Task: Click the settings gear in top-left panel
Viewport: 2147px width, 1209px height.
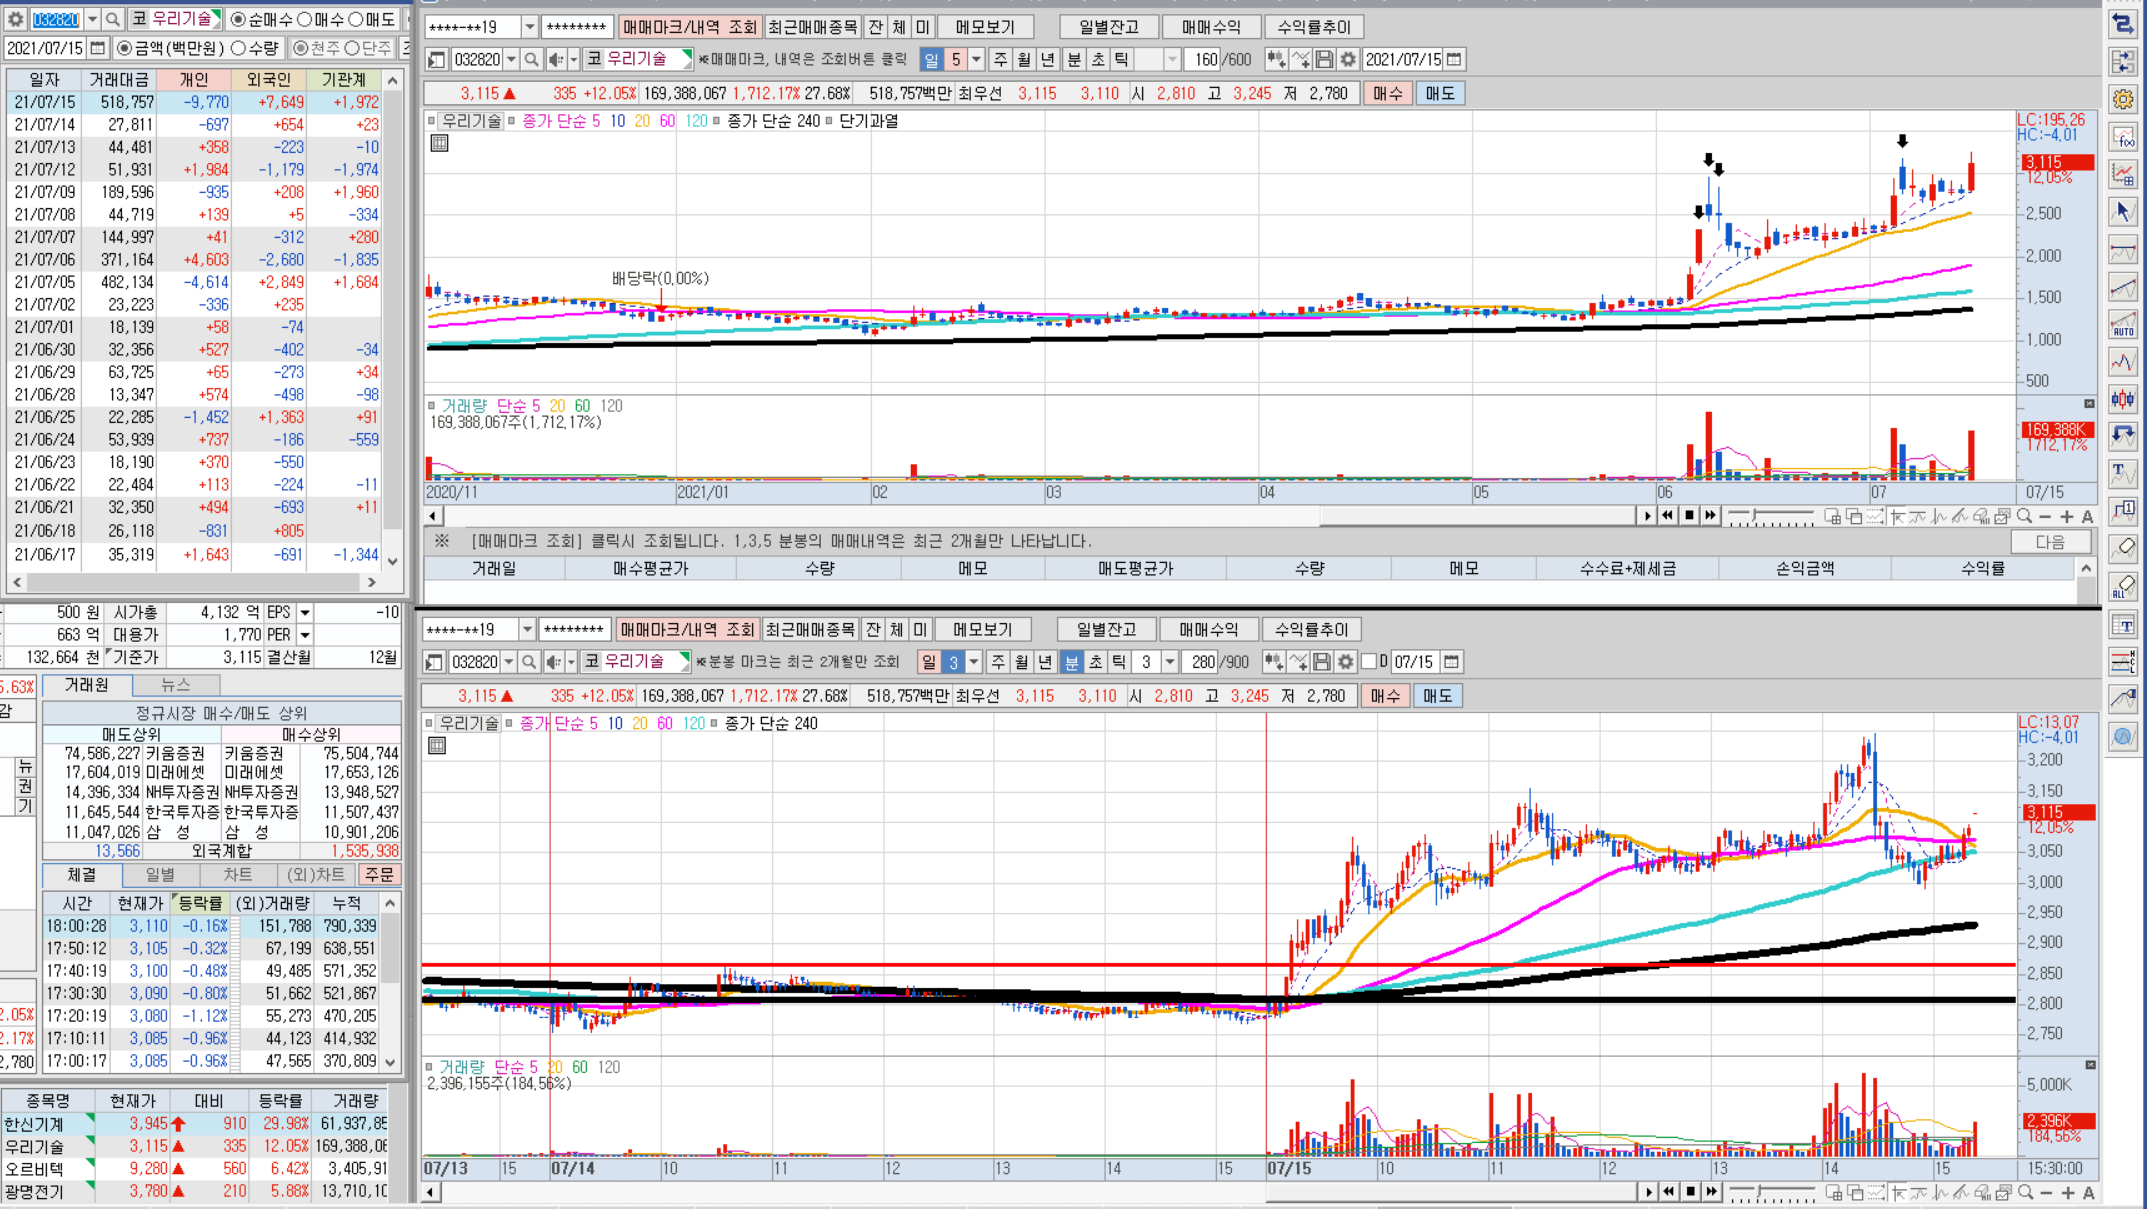Action: (15, 19)
